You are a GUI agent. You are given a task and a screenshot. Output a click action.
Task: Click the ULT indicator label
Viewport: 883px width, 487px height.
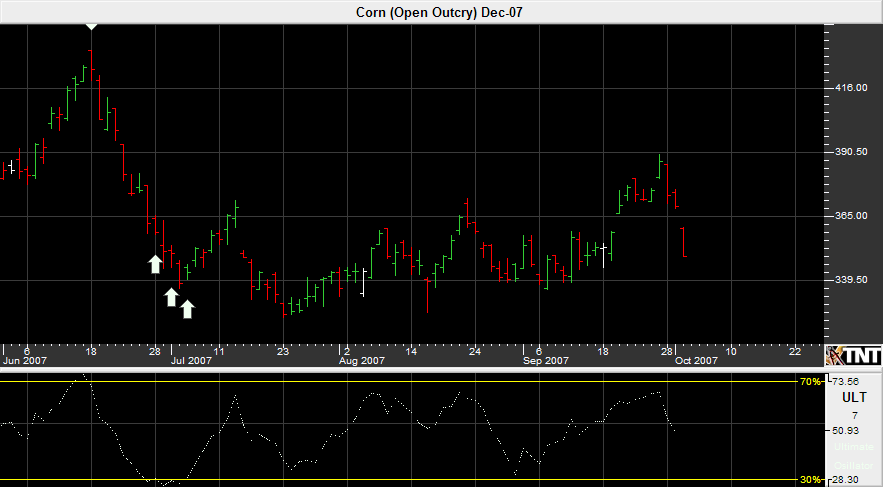(854, 398)
